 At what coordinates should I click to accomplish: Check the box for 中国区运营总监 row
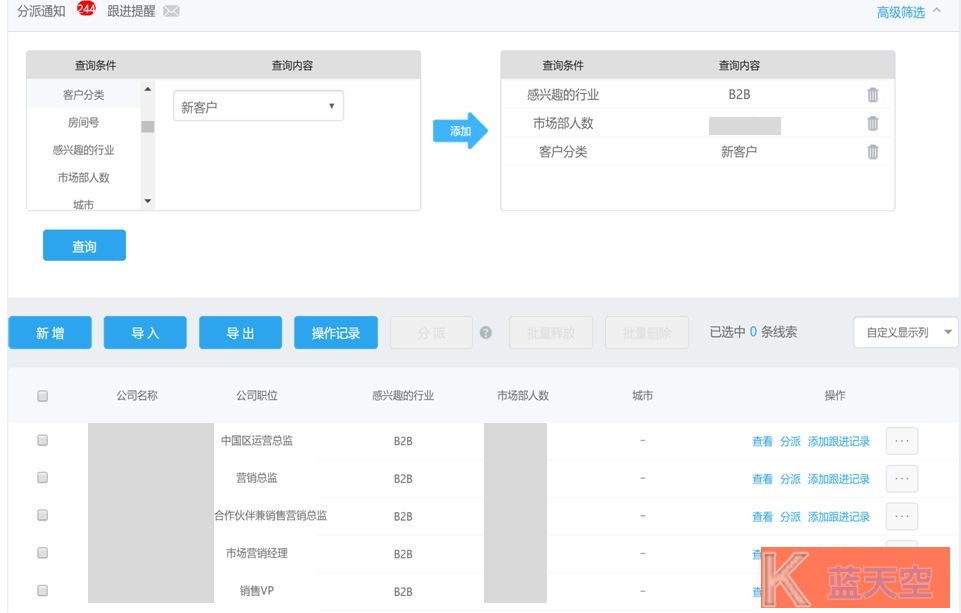point(42,440)
